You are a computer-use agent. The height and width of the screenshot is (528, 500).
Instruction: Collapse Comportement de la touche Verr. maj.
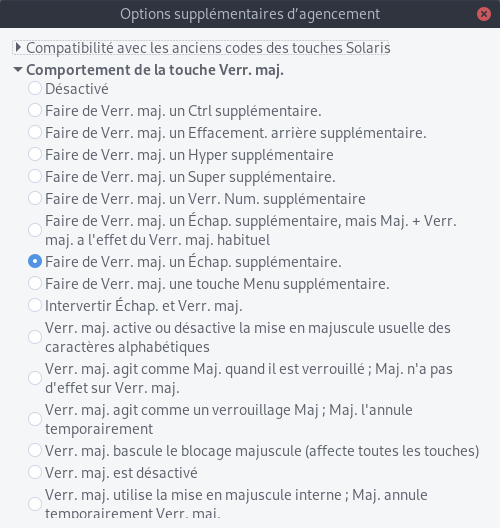click(x=18, y=70)
